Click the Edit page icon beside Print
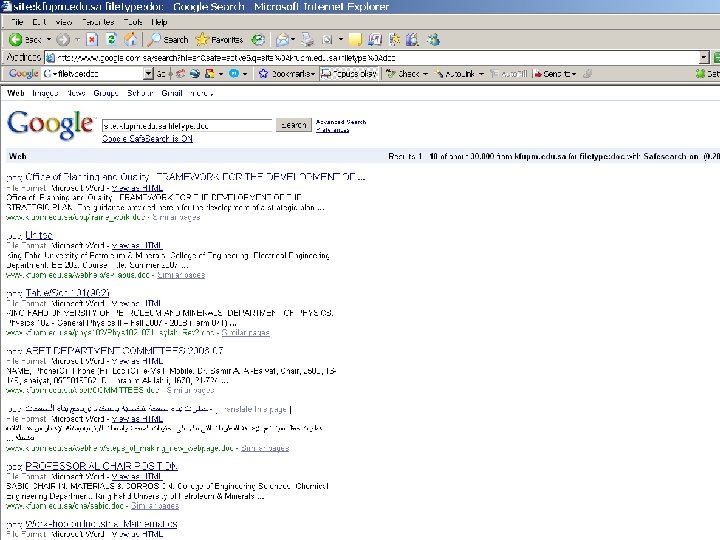 tap(327, 40)
